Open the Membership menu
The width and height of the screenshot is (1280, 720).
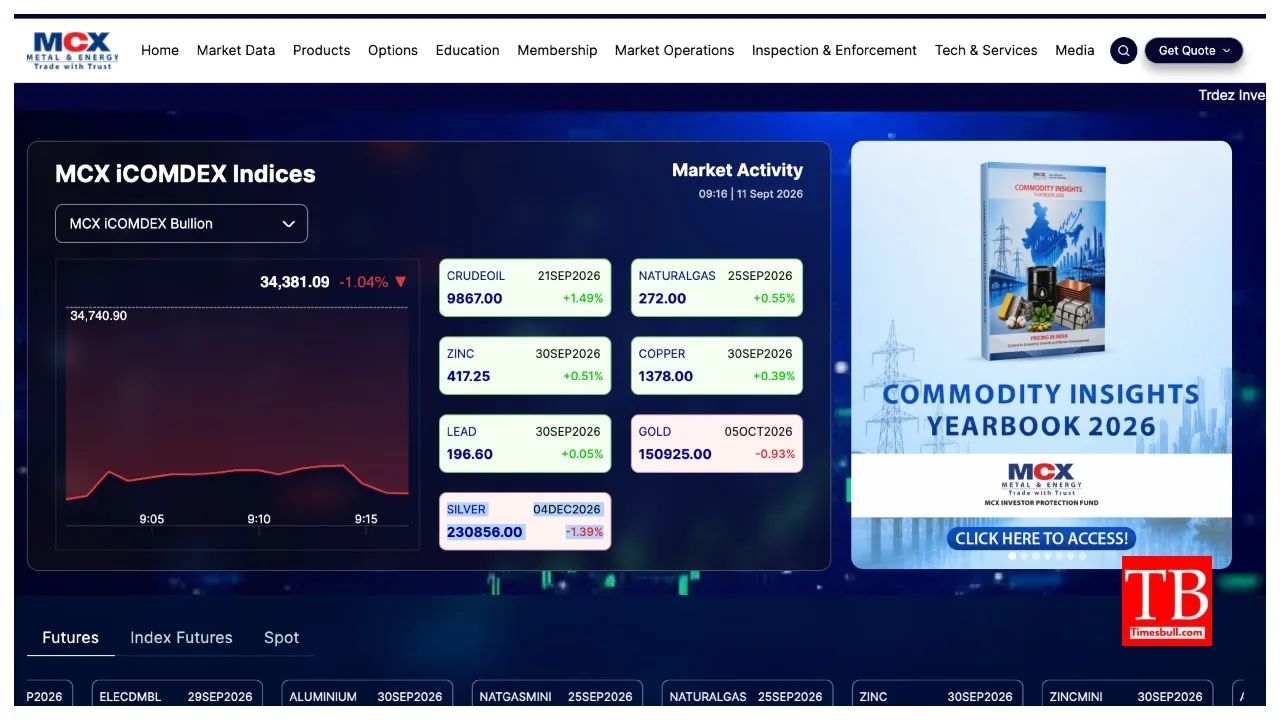[557, 50]
